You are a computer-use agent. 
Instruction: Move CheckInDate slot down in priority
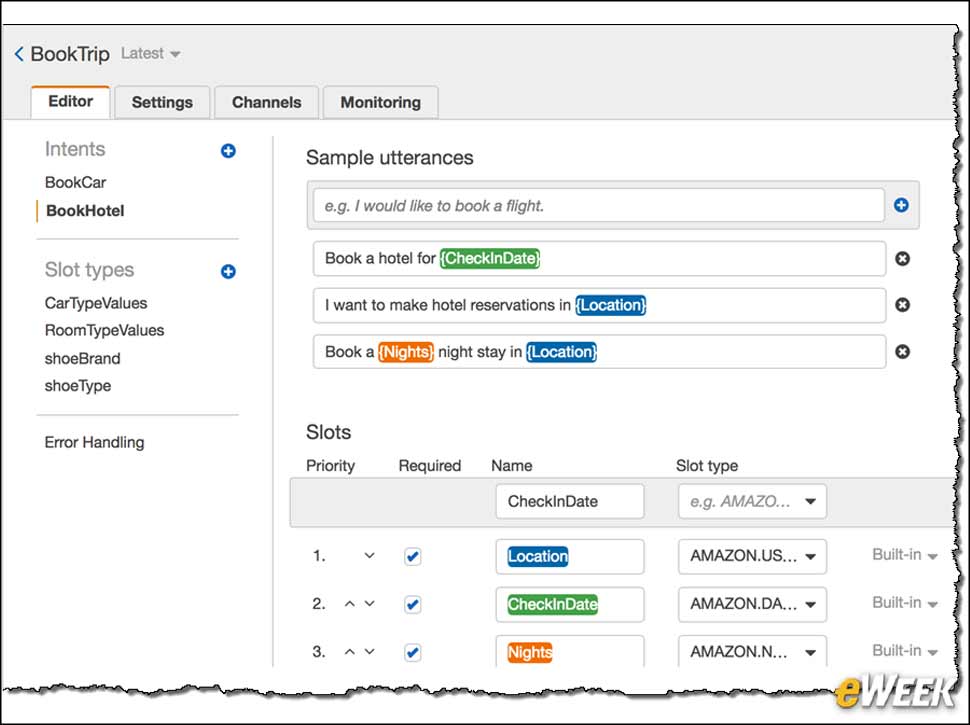tap(369, 604)
